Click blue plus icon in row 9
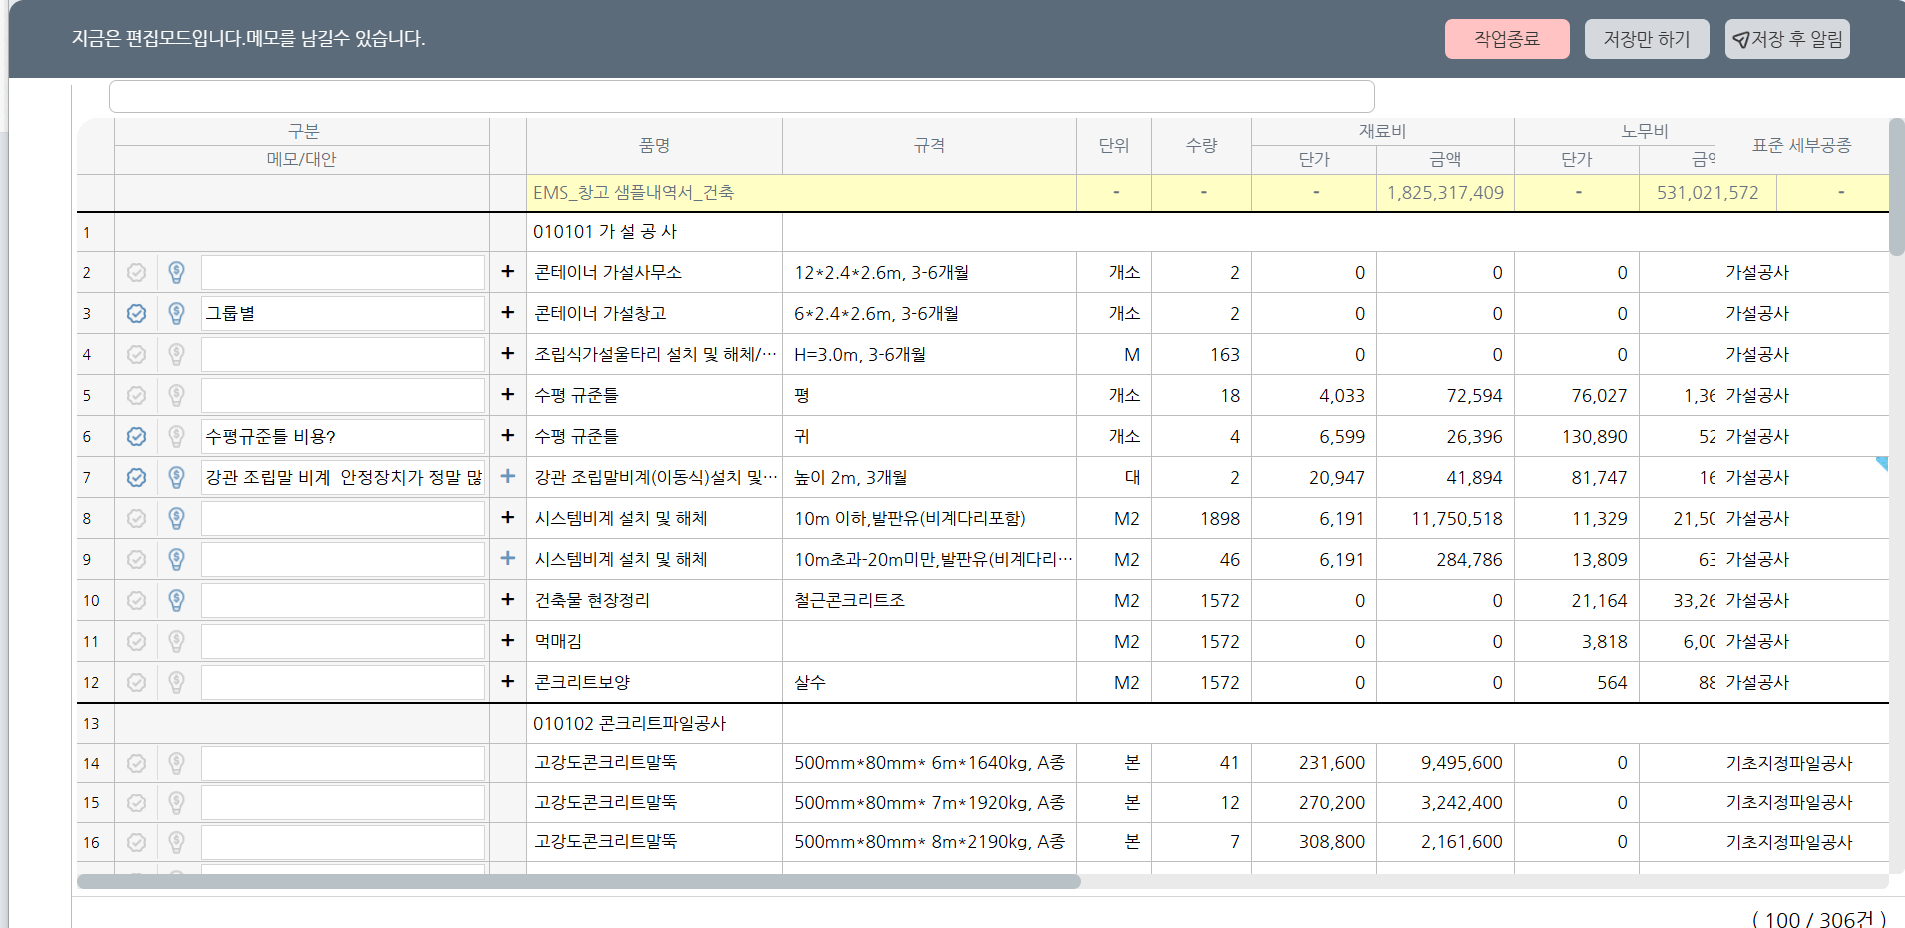1905x928 pixels. tap(508, 558)
